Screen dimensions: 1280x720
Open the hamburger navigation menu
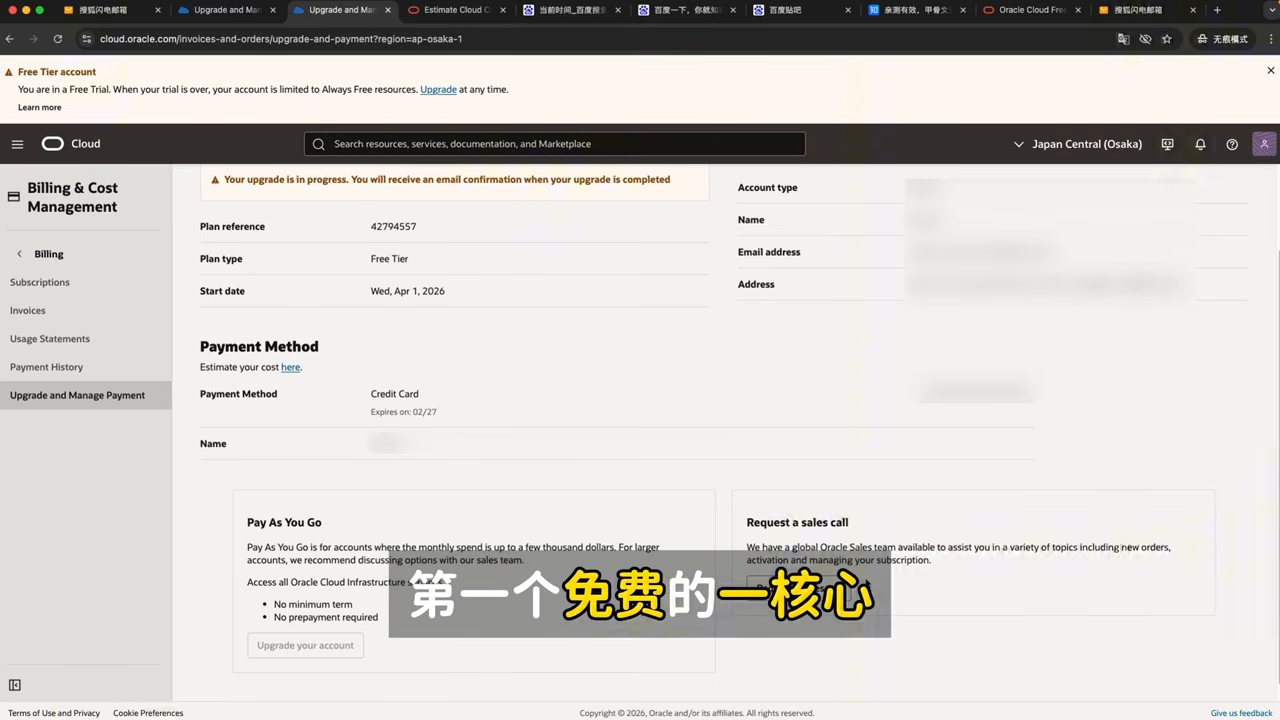tap(17, 144)
